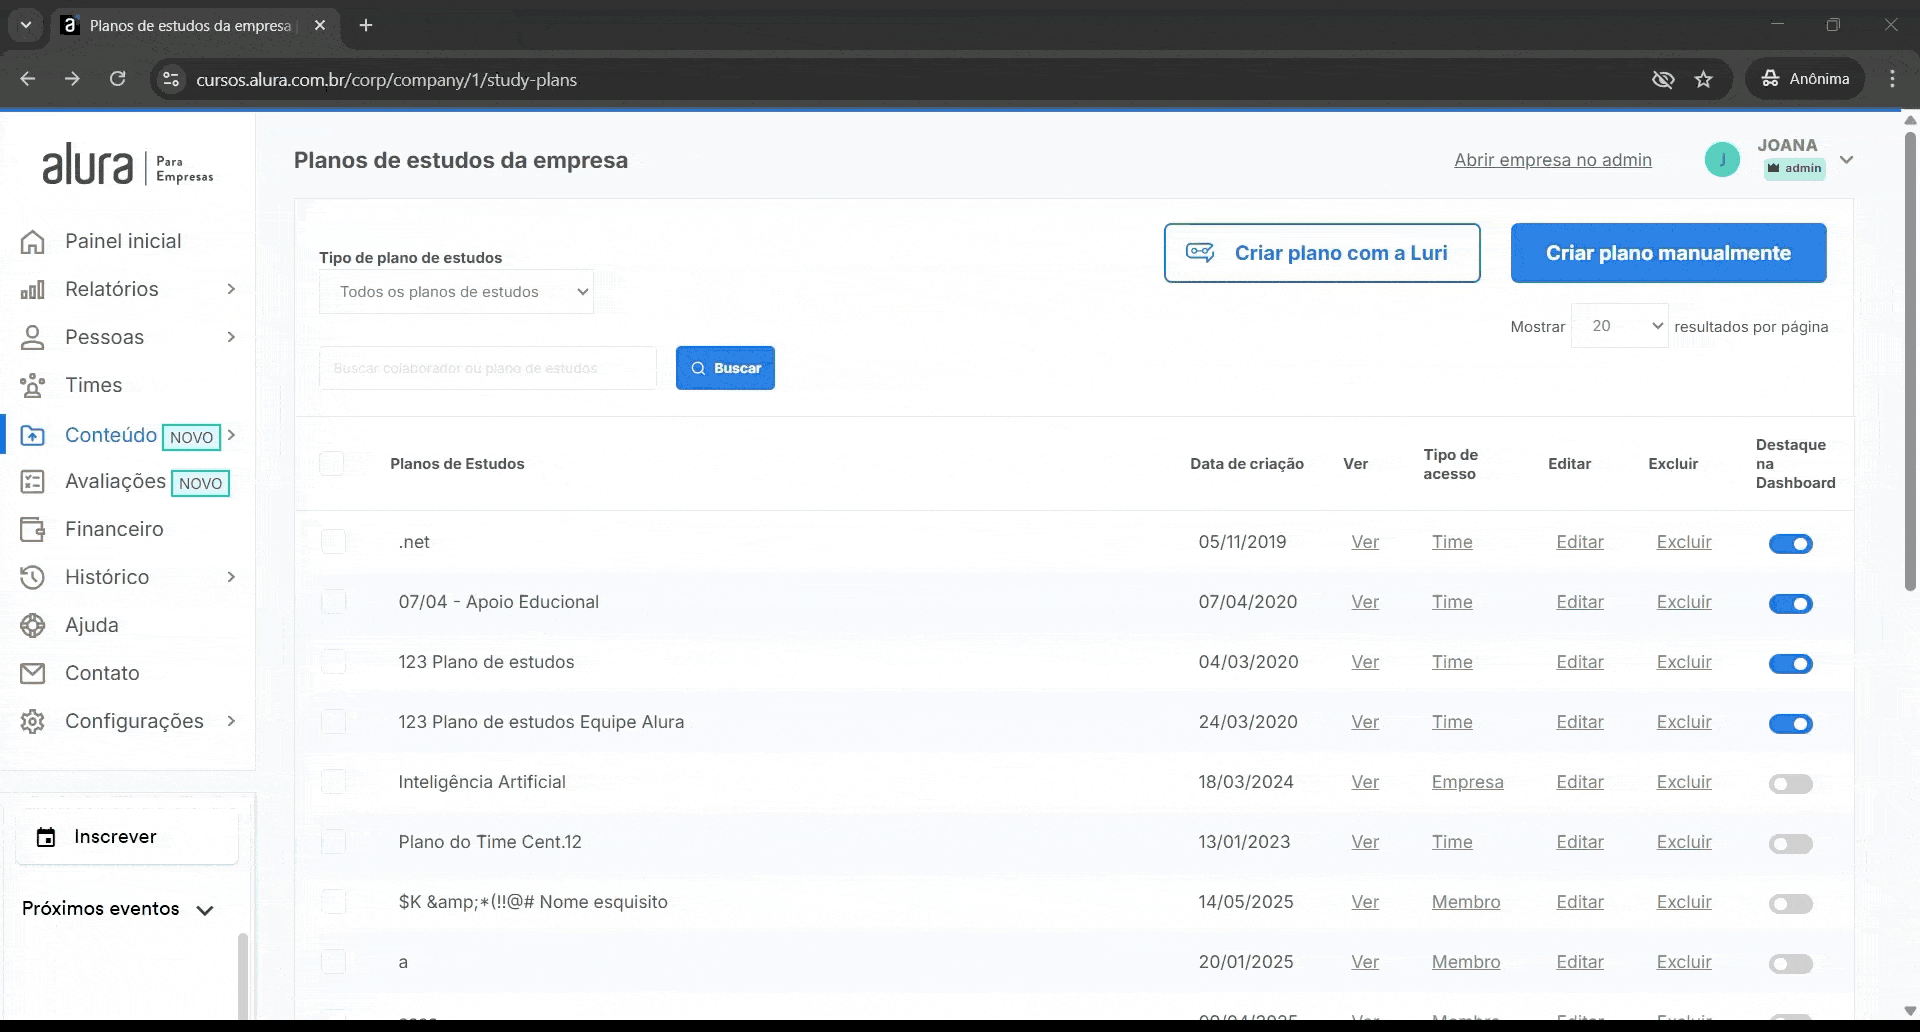The width and height of the screenshot is (1920, 1032).
Task: Click the Avaliações checklist icon
Action: (x=33, y=482)
